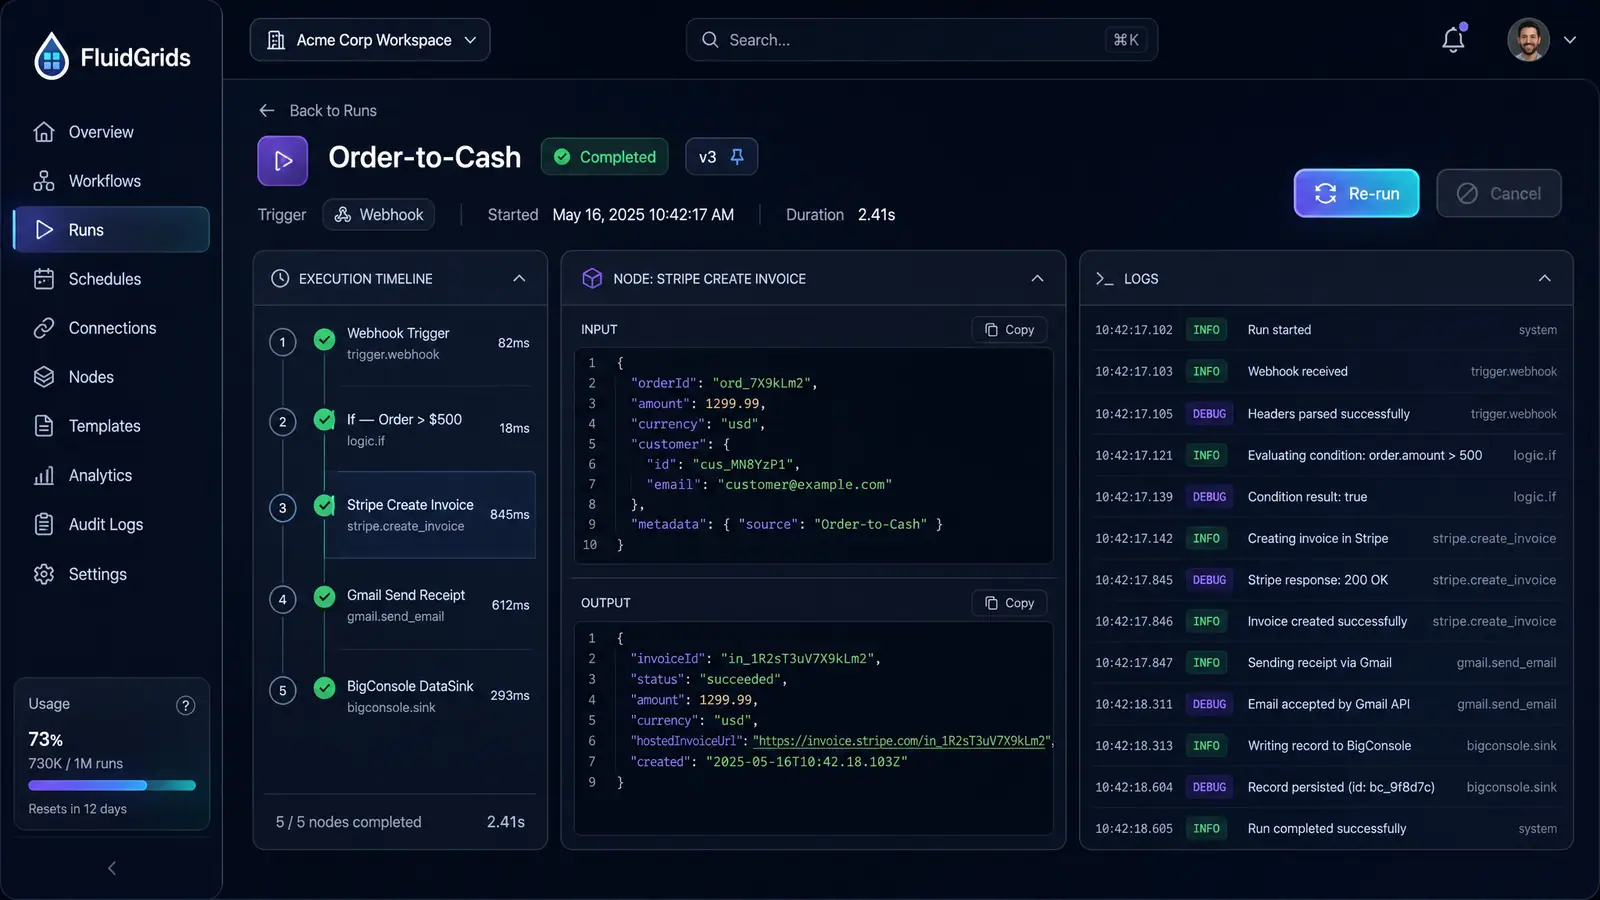Click the v3 pinned version button
The height and width of the screenshot is (900, 1600).
[721, 157]
